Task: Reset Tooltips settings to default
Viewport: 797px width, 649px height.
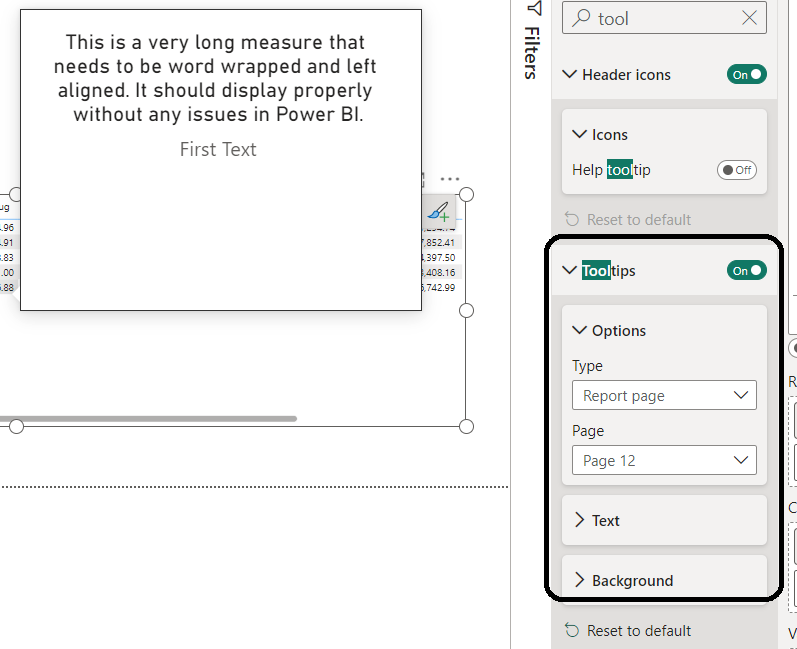Action: [x=628, y=631]
